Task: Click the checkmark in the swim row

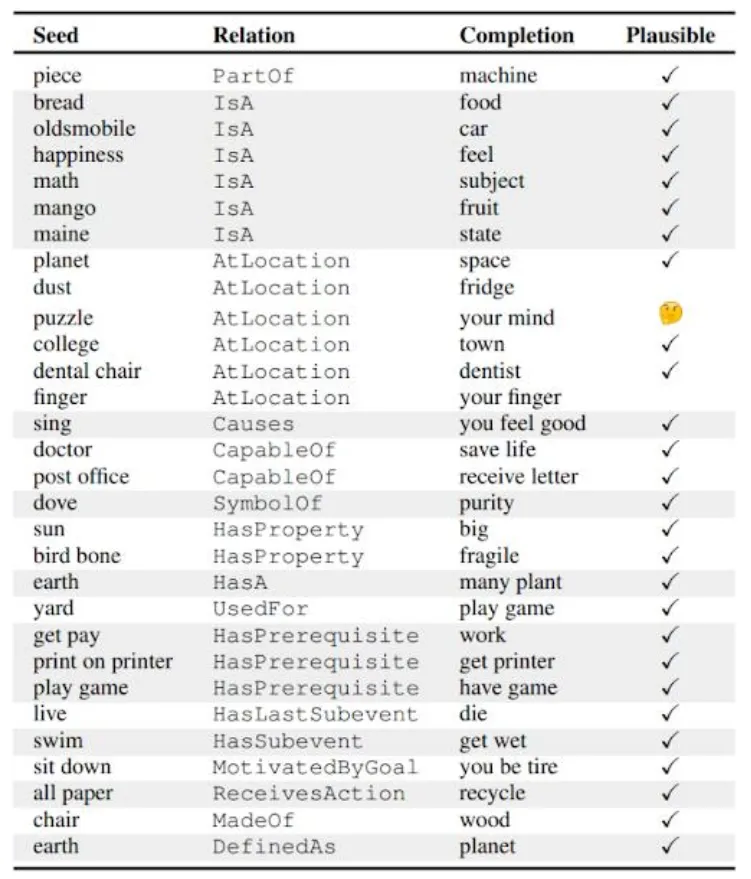Action: (670, 740)
